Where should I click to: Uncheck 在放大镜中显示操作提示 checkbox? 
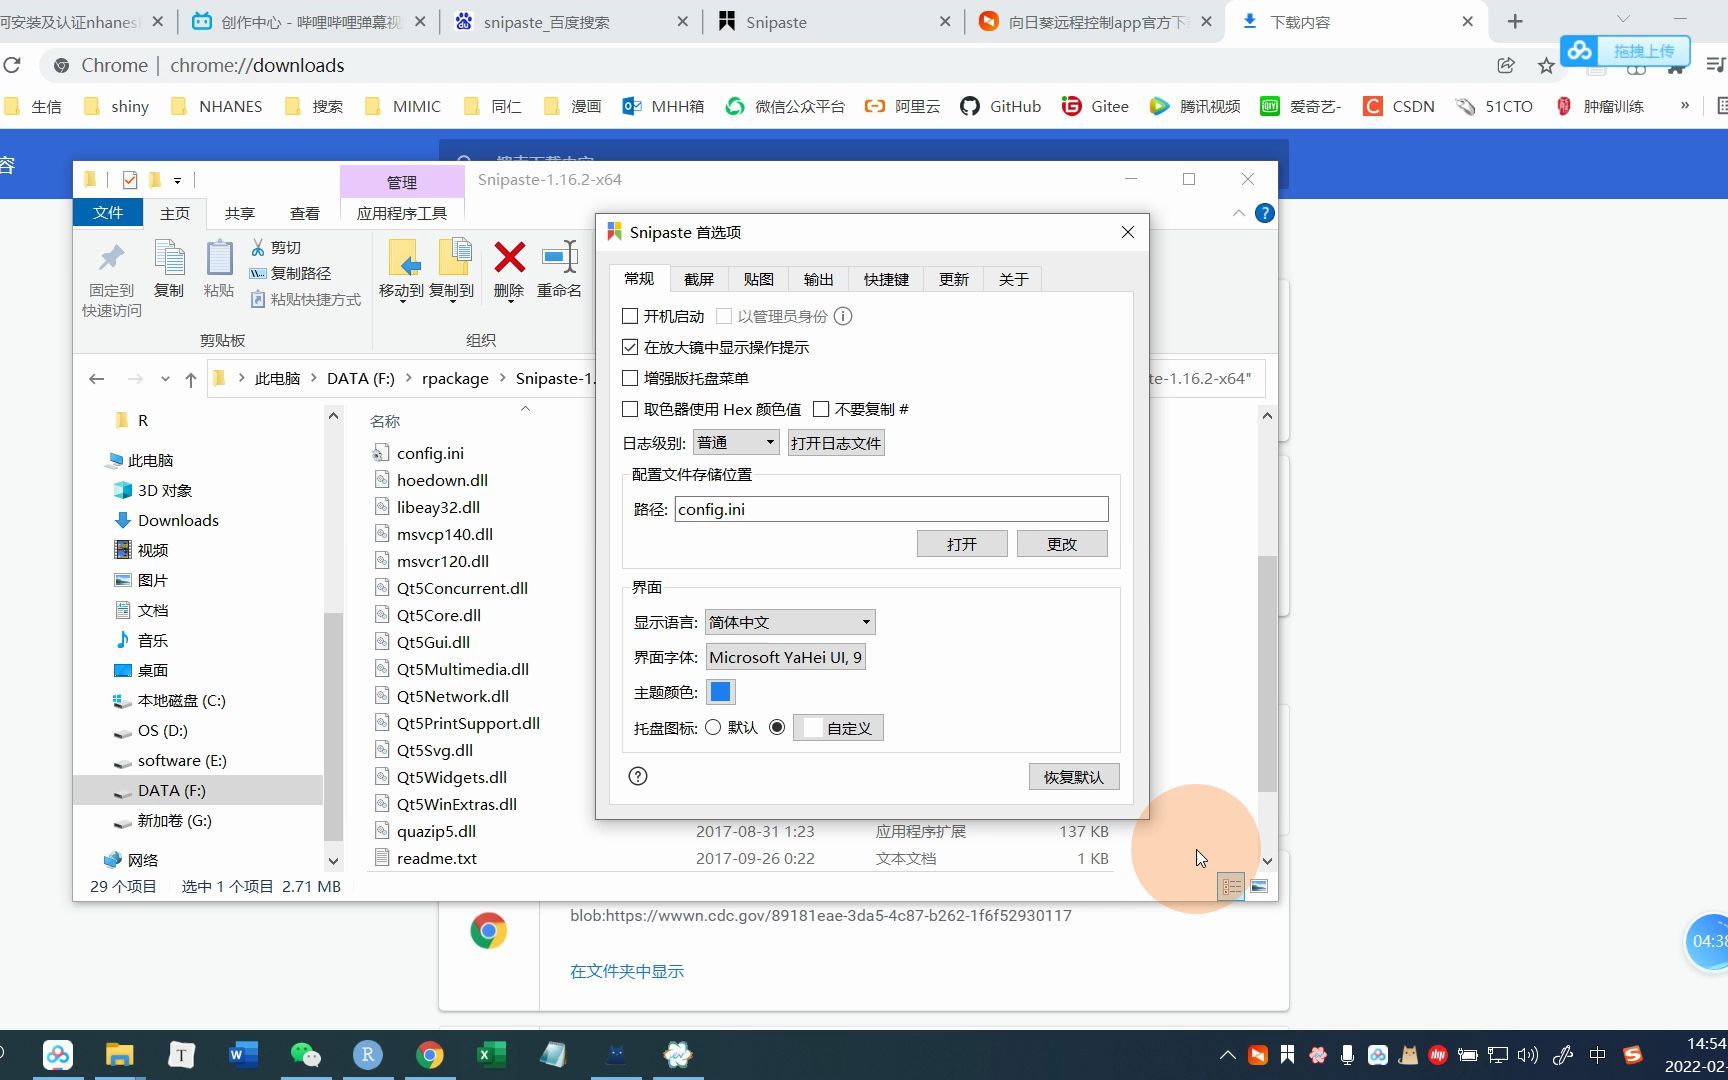pyautogui.click(x=630, y=347)
